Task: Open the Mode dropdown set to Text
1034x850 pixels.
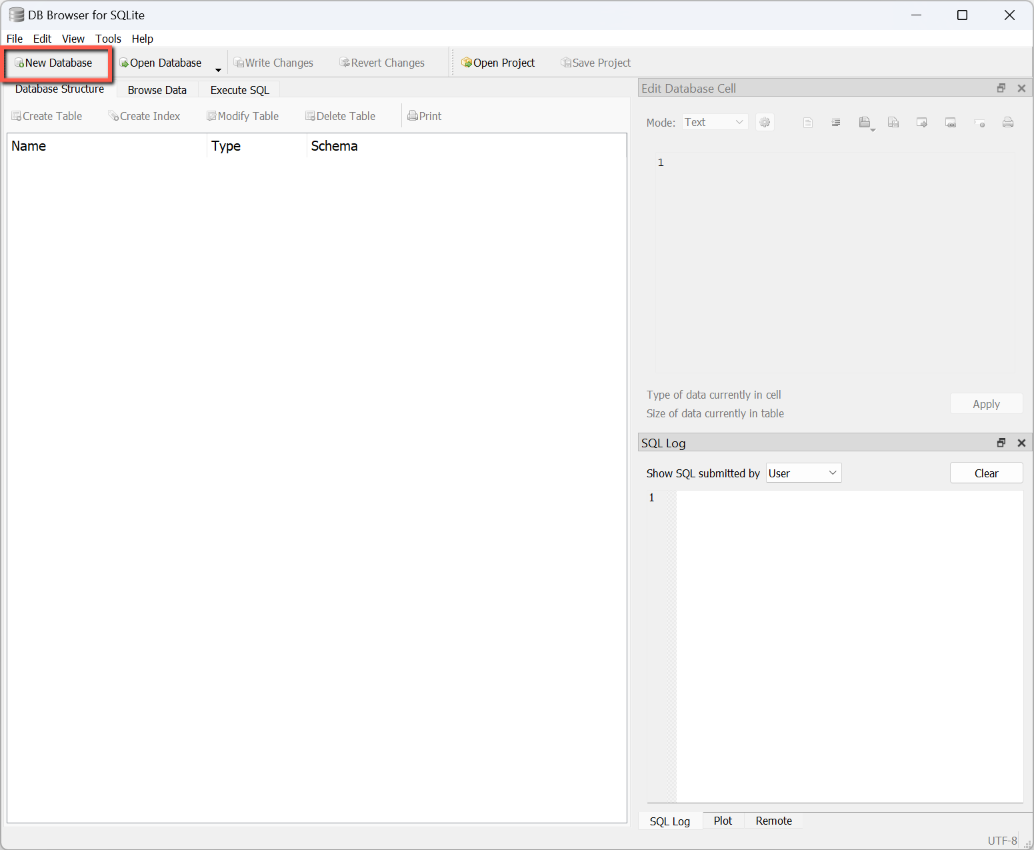Action: click(715, 122)
